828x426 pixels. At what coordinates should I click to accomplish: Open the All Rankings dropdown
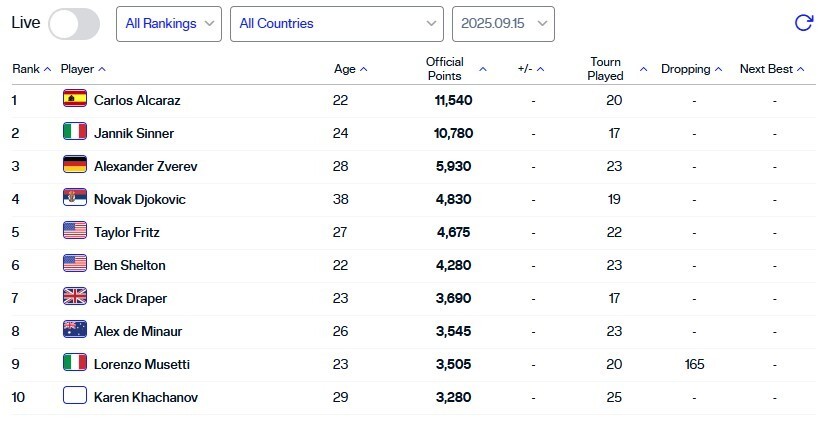(x=169, y=23)
